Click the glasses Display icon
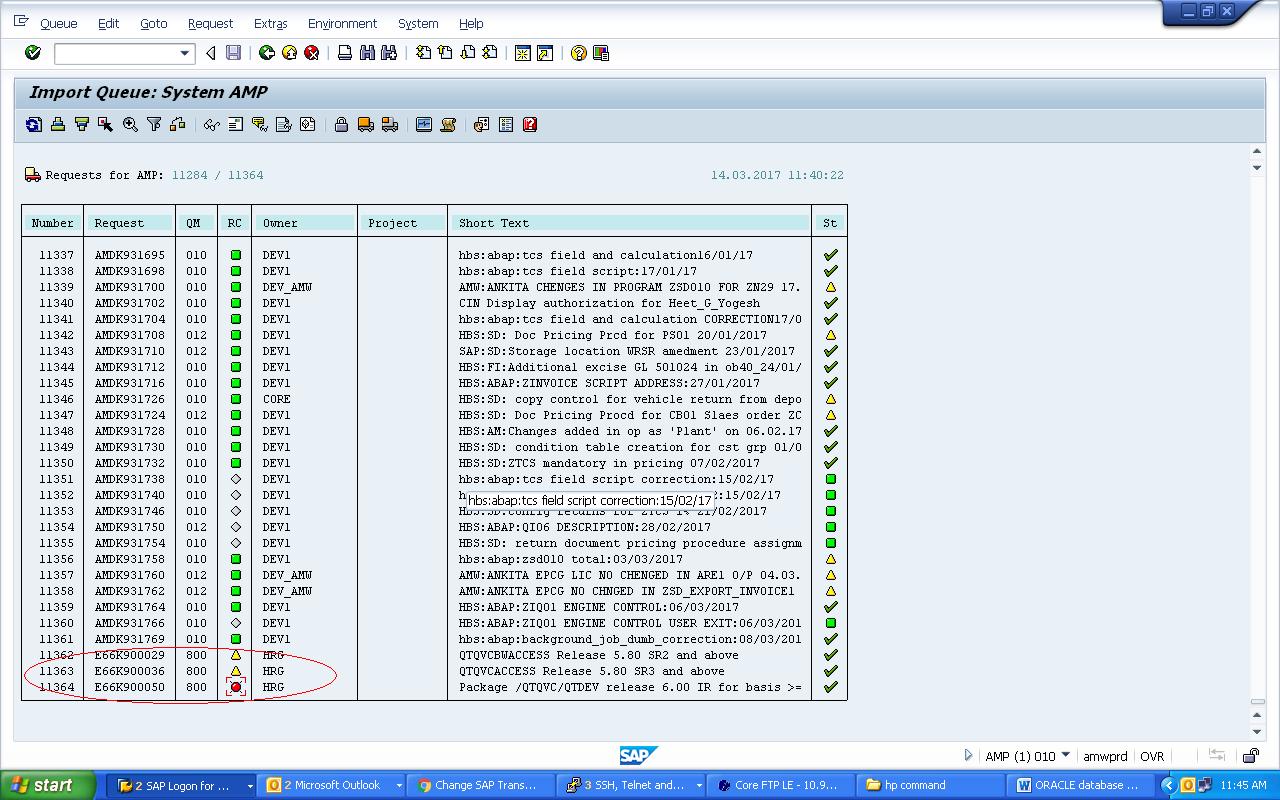The width and height of the screenshot is (1280, 800). click(211, 124)
